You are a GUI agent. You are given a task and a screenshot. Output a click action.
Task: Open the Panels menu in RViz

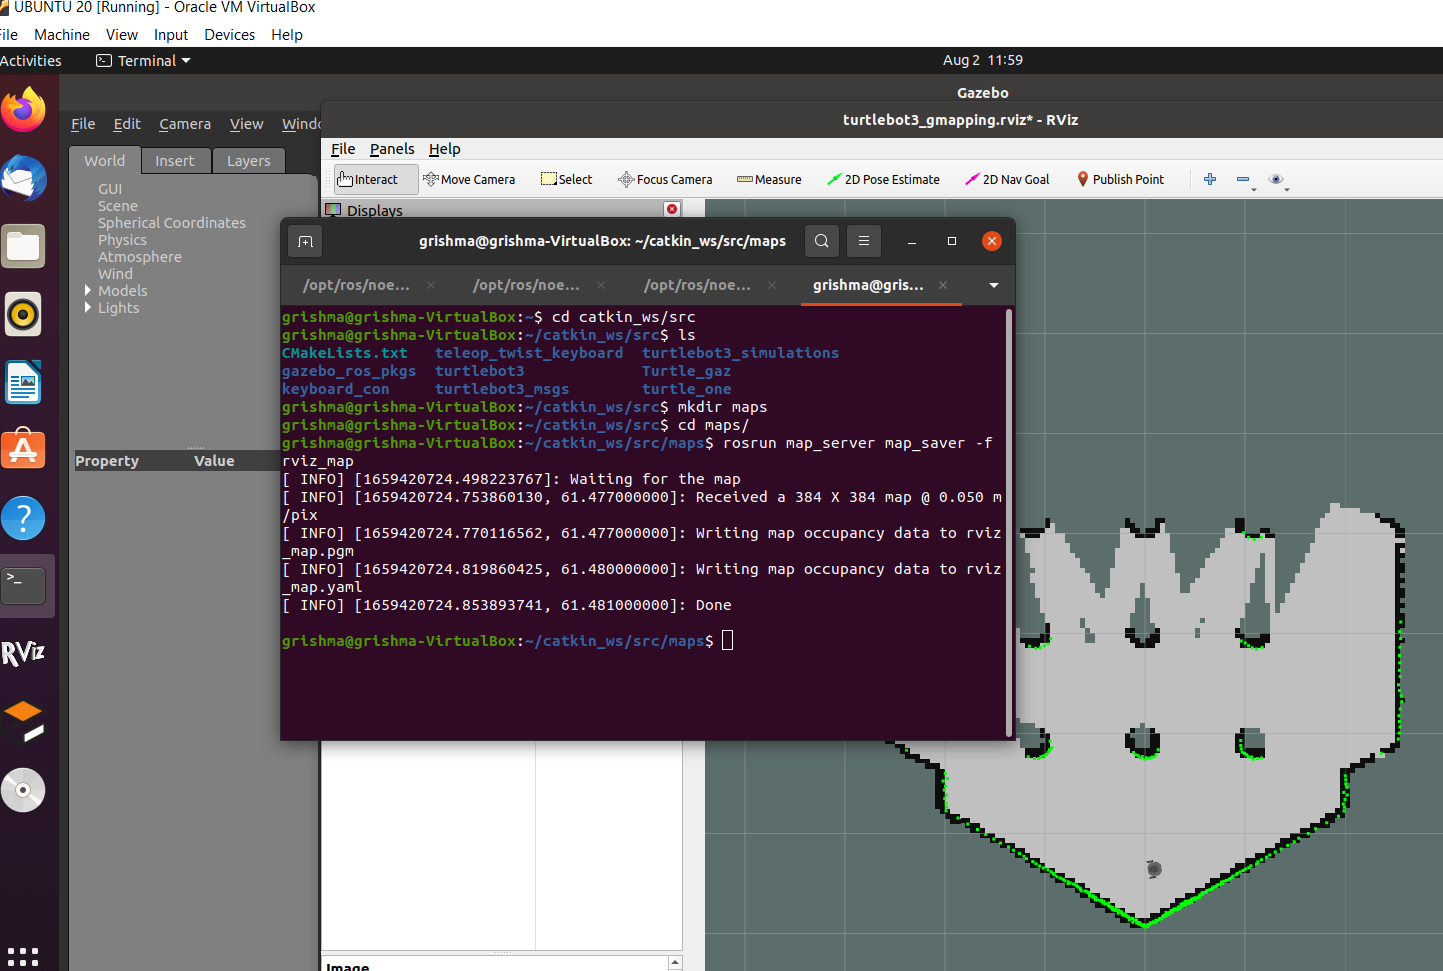pos(391,149)
